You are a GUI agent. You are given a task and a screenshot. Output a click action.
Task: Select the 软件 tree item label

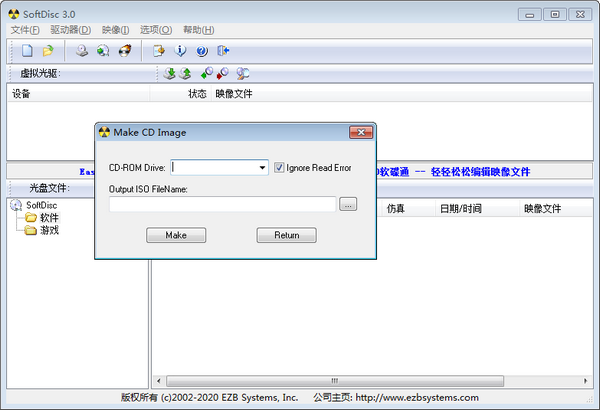[x=49, y=218]
